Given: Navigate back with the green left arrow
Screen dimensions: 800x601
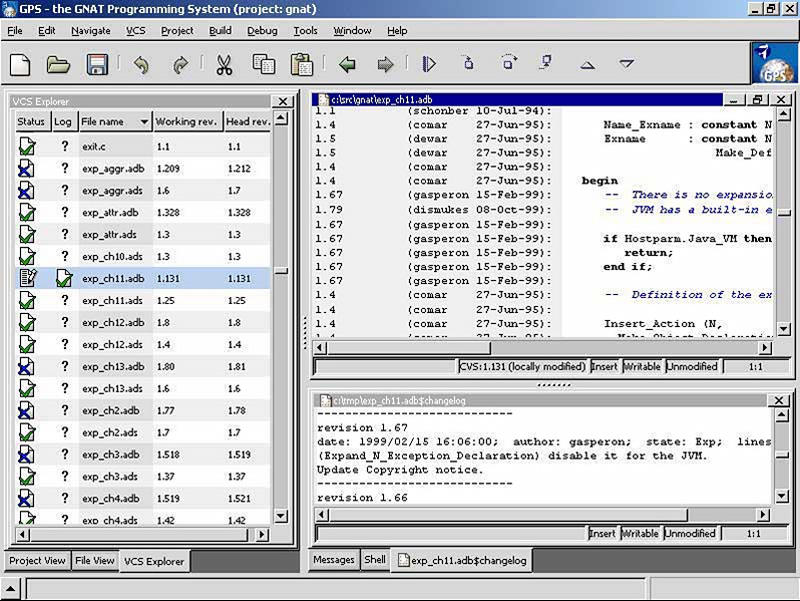Looking at the screenshot, I should coord(347,65).
